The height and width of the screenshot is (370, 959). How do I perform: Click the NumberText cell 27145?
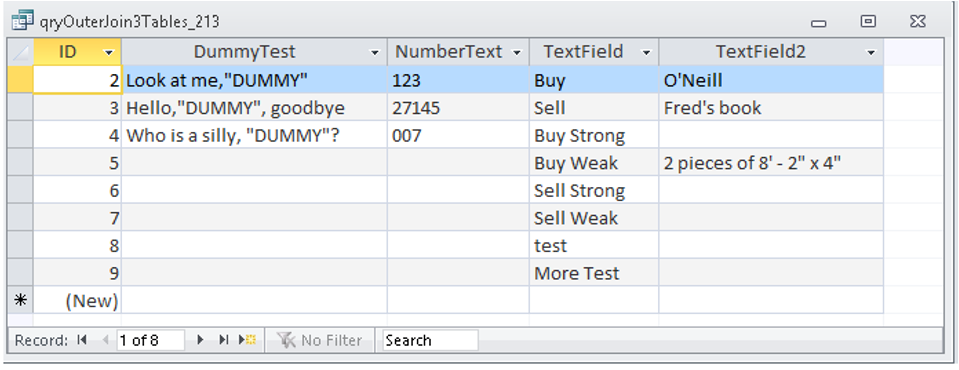(457, 108)
